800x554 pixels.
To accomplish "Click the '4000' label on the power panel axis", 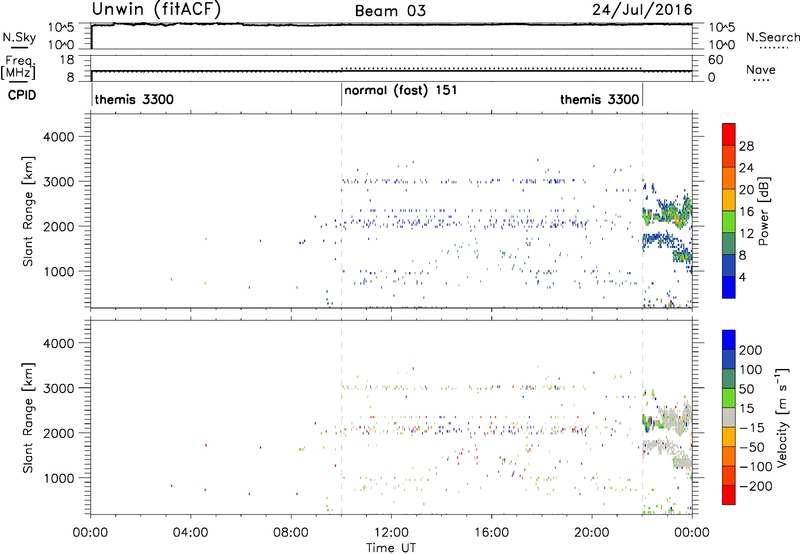I will (58, 137).
